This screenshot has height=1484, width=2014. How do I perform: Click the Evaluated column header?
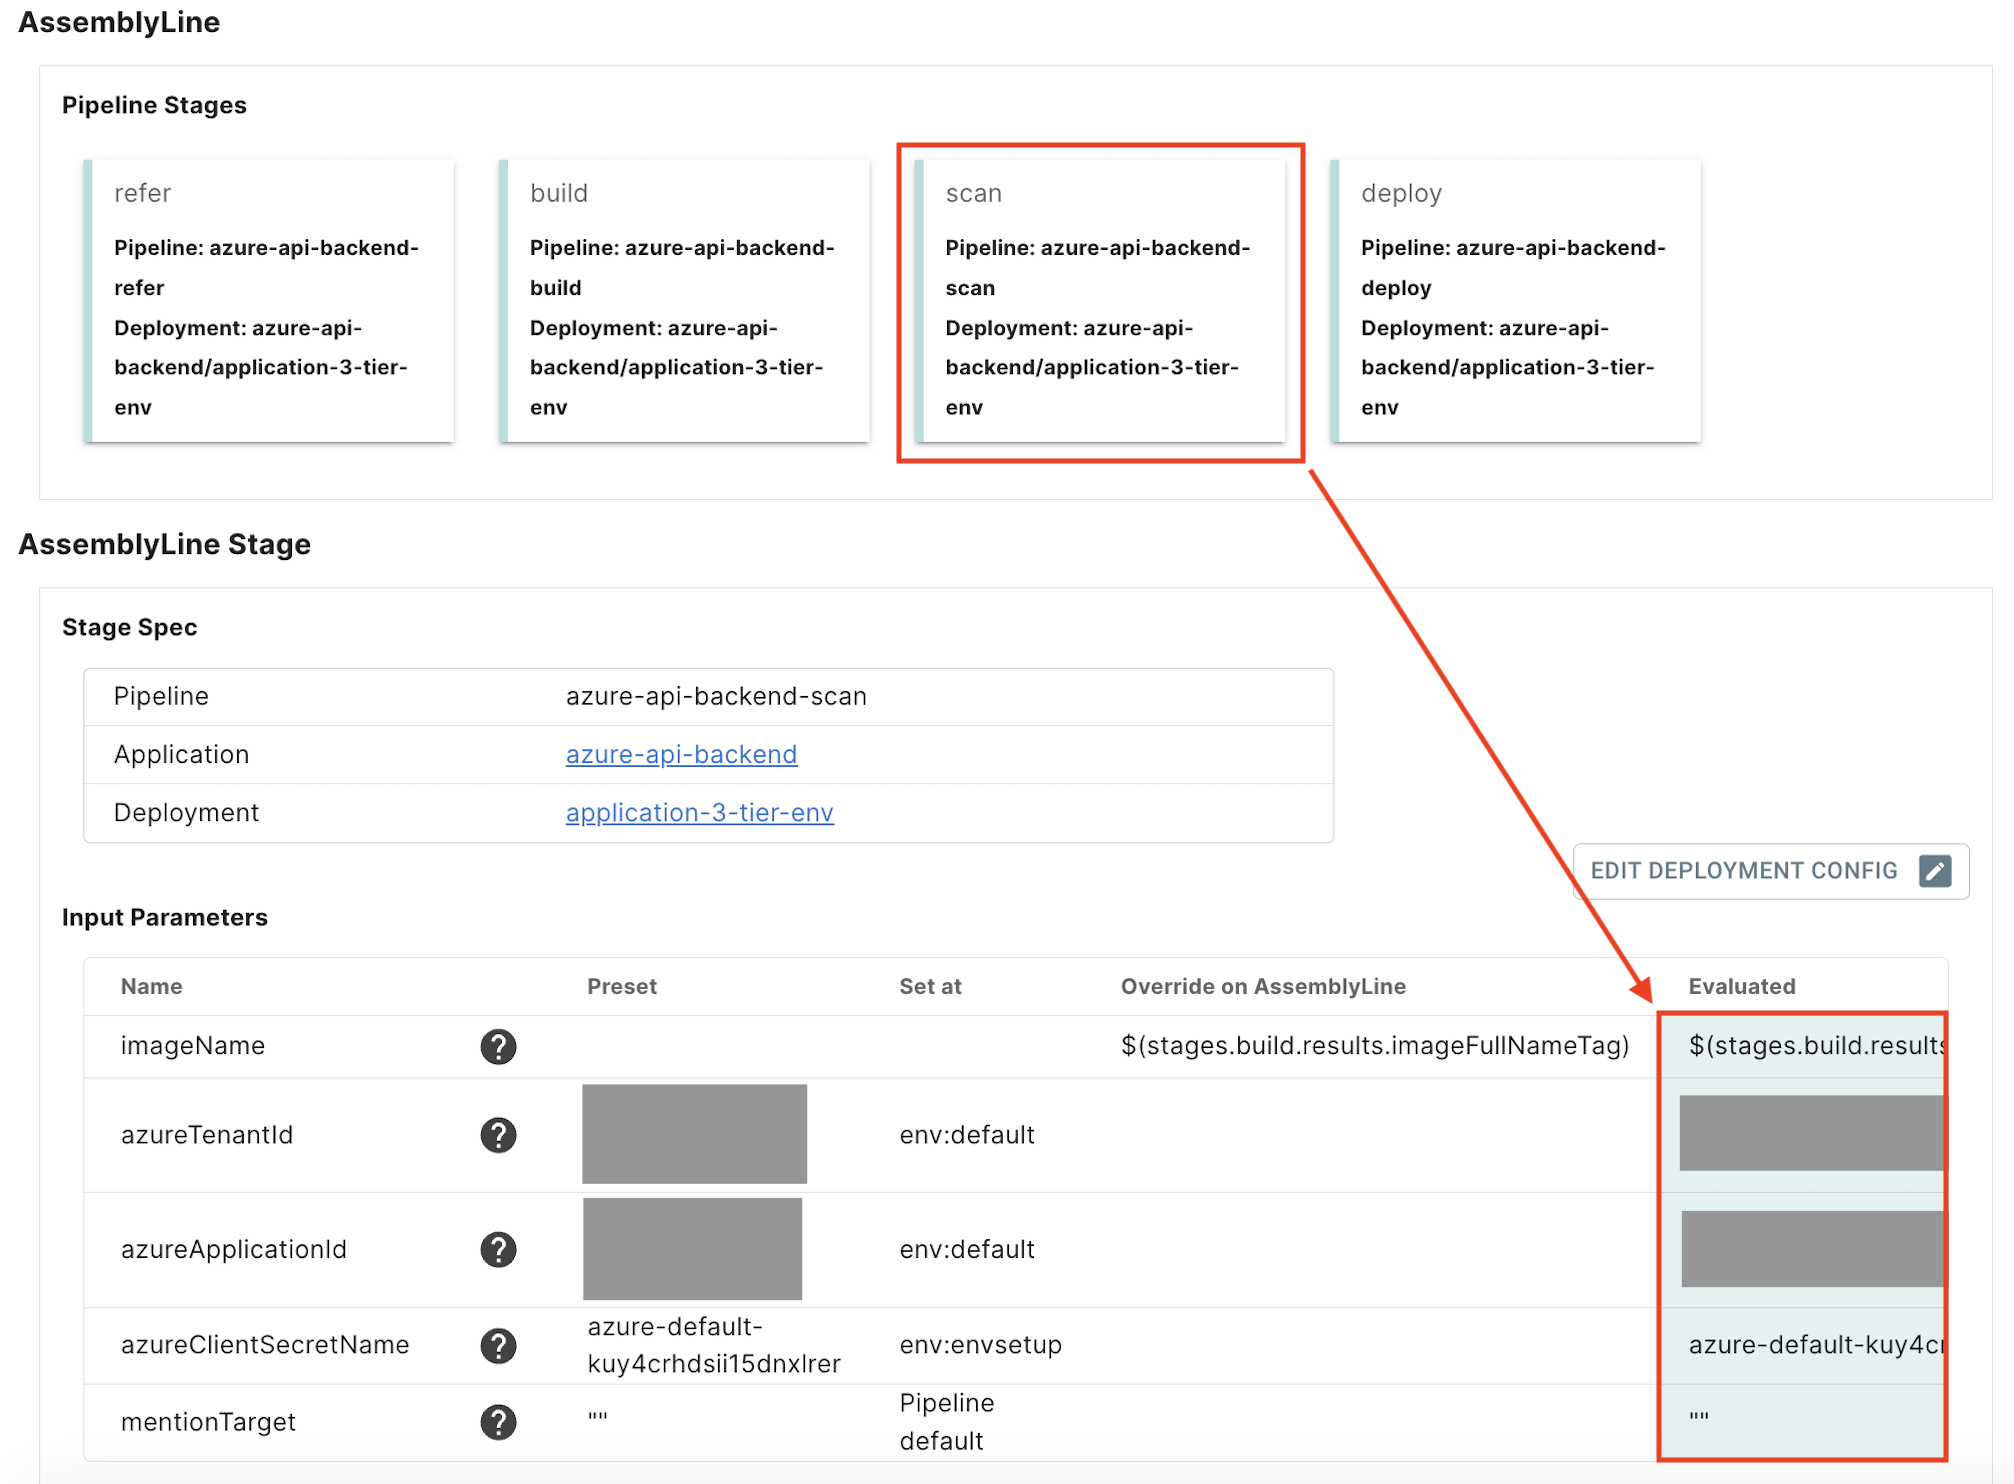pos(1741,987)
